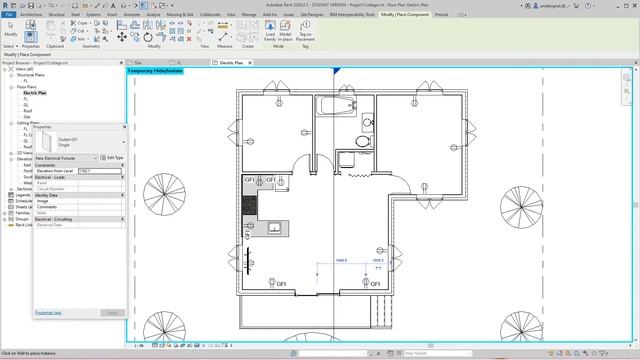Click the Revit application R logo
640x360 pixels.
click(x=5, y=5)
